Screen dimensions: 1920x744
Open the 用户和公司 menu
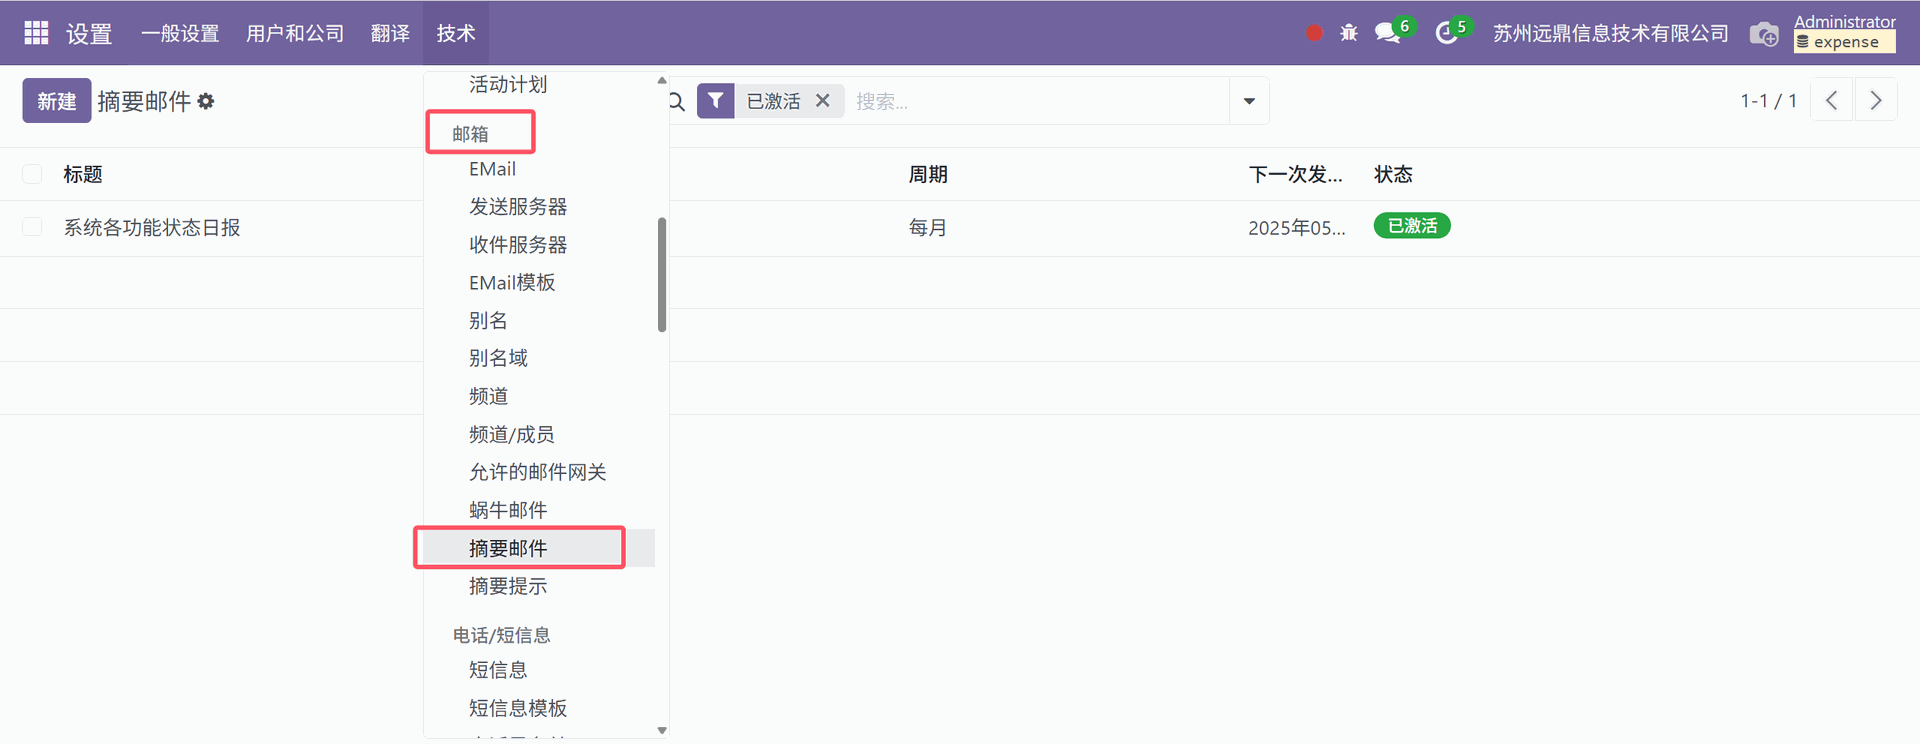(295, 33)
